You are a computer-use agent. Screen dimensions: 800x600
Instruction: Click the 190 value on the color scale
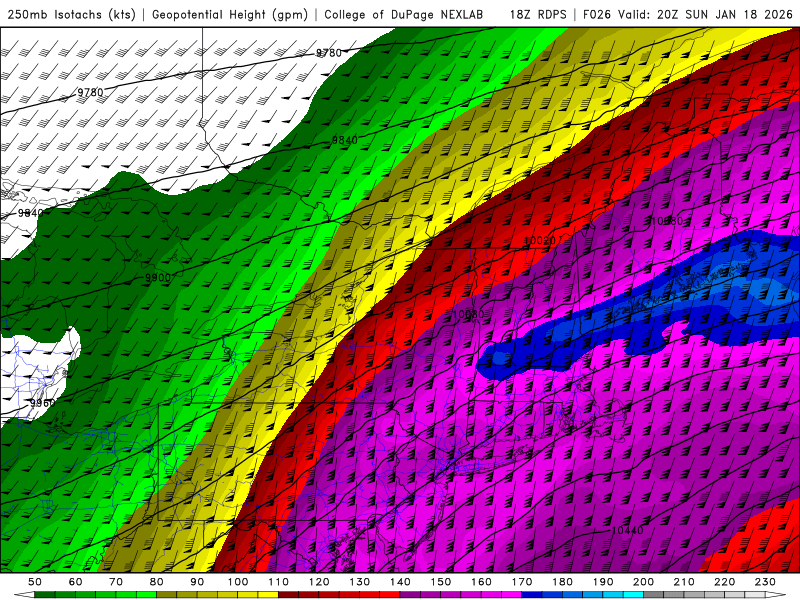click(x=603, y=582)
